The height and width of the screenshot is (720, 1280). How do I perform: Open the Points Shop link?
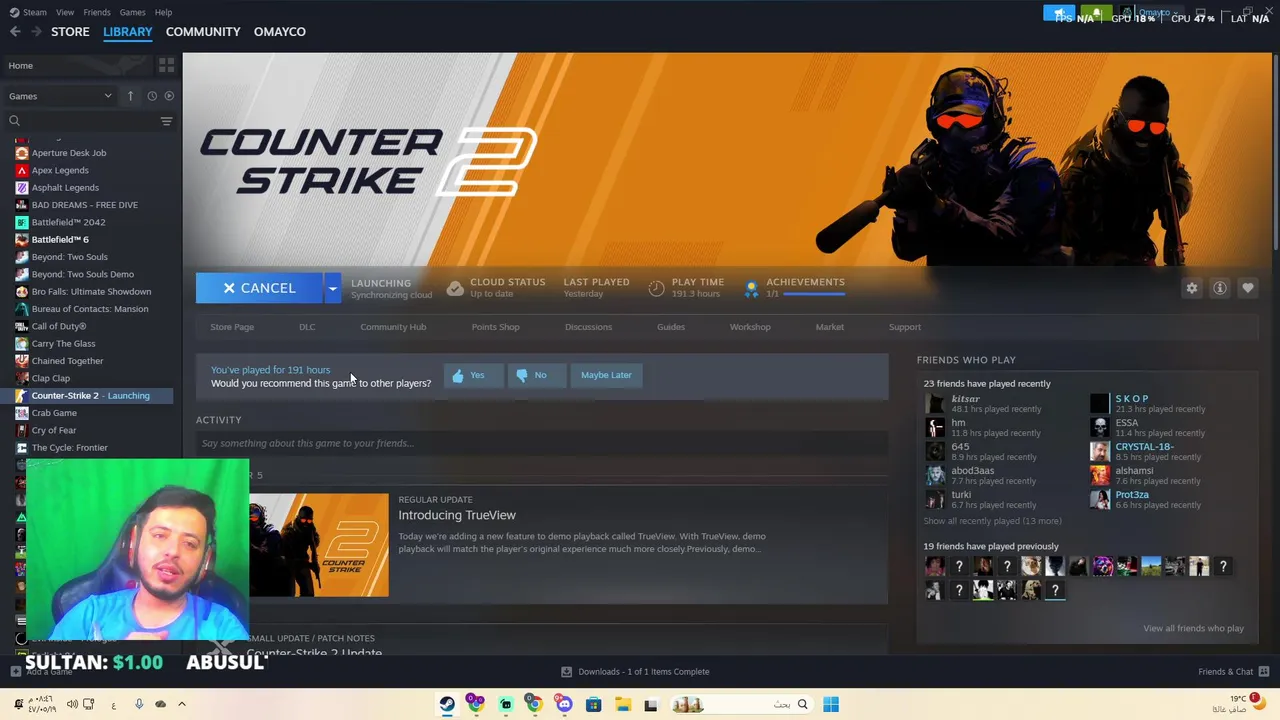pyautogui.click(x=495, y=327)
